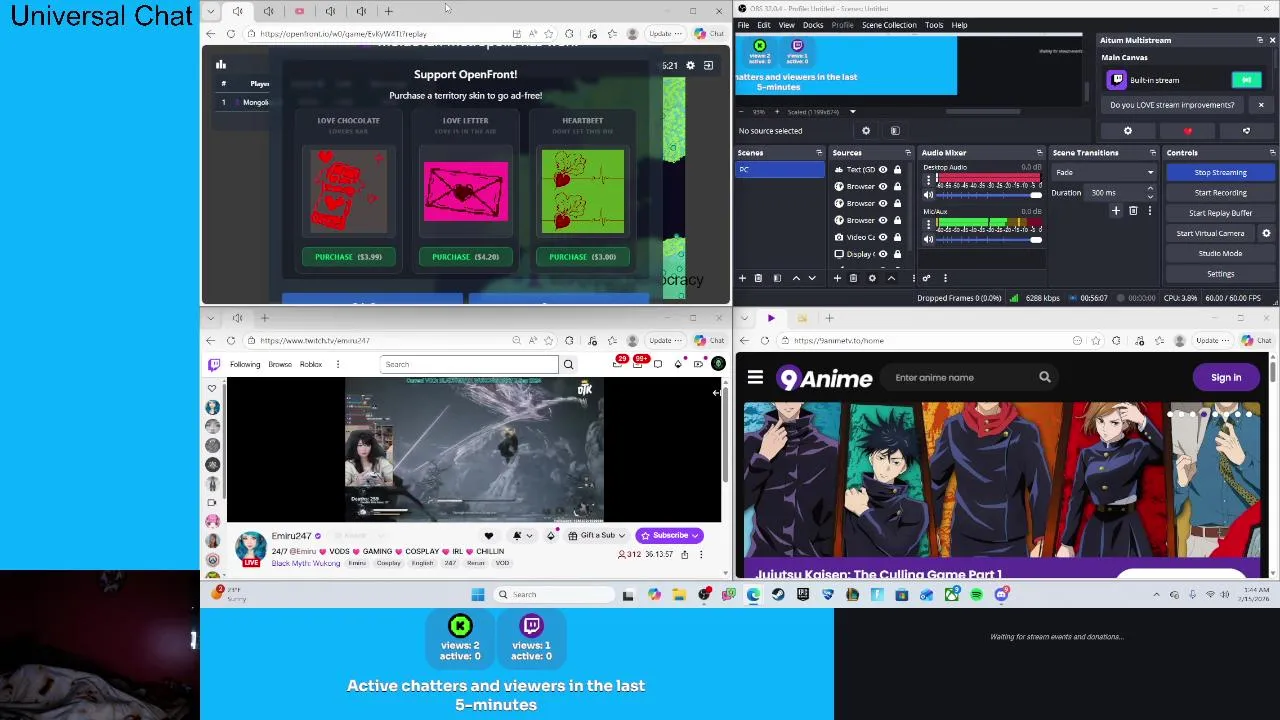The height and width of the screenshot is (720, 1280).
Task: Open Spotify from the Windows taskbar
Action: (976, 595)
